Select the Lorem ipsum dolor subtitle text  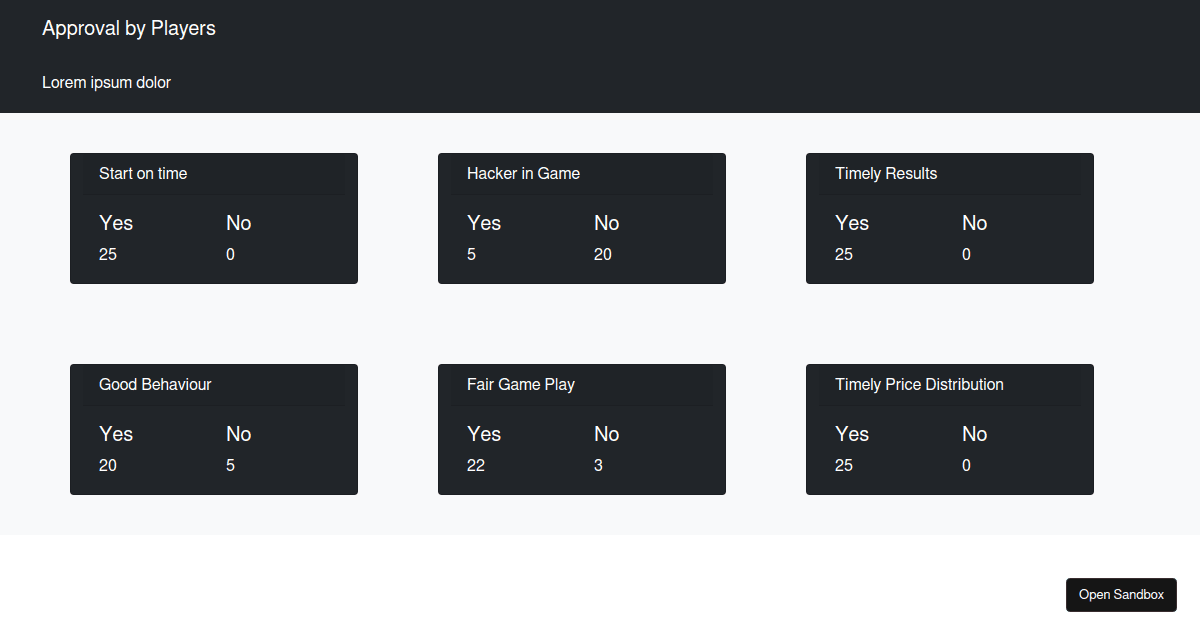(106, 82)
